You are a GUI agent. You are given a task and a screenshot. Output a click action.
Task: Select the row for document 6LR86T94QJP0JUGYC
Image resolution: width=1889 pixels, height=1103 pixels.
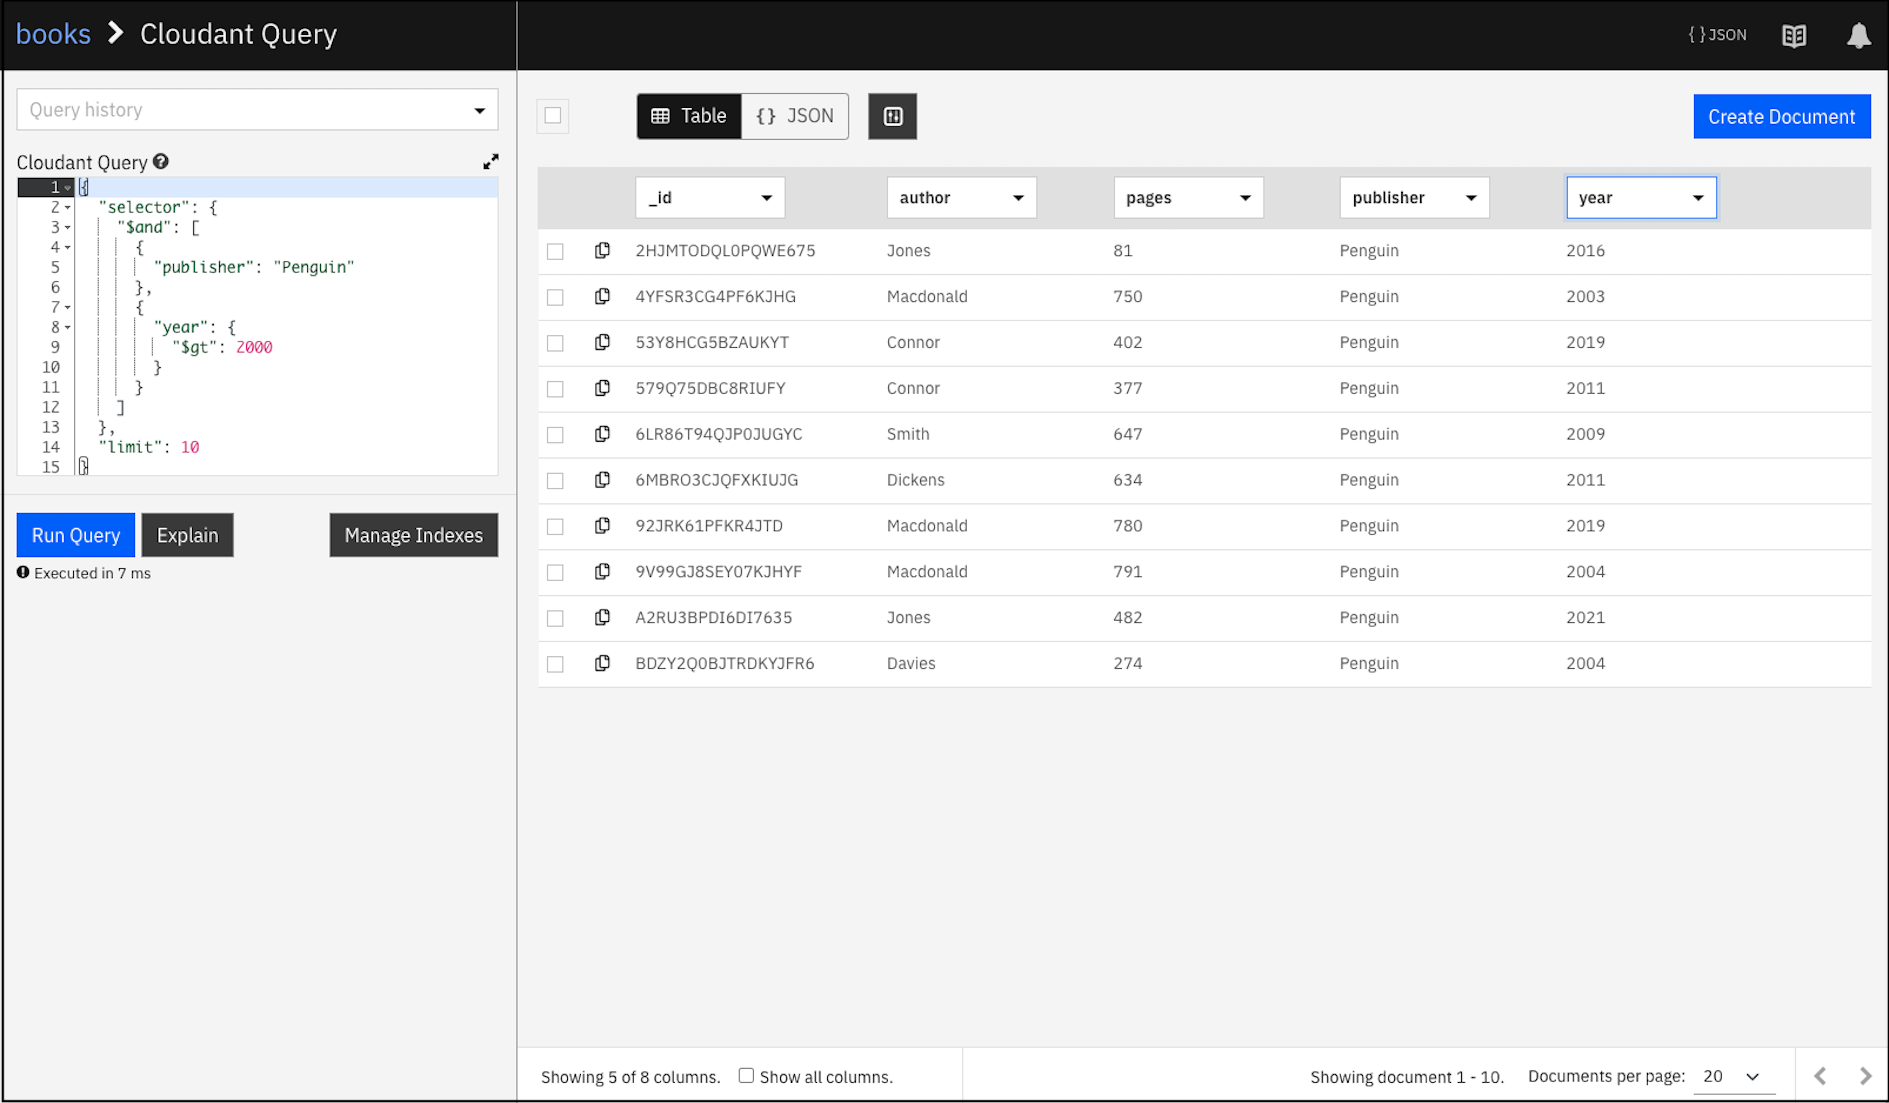coord(556,434)
